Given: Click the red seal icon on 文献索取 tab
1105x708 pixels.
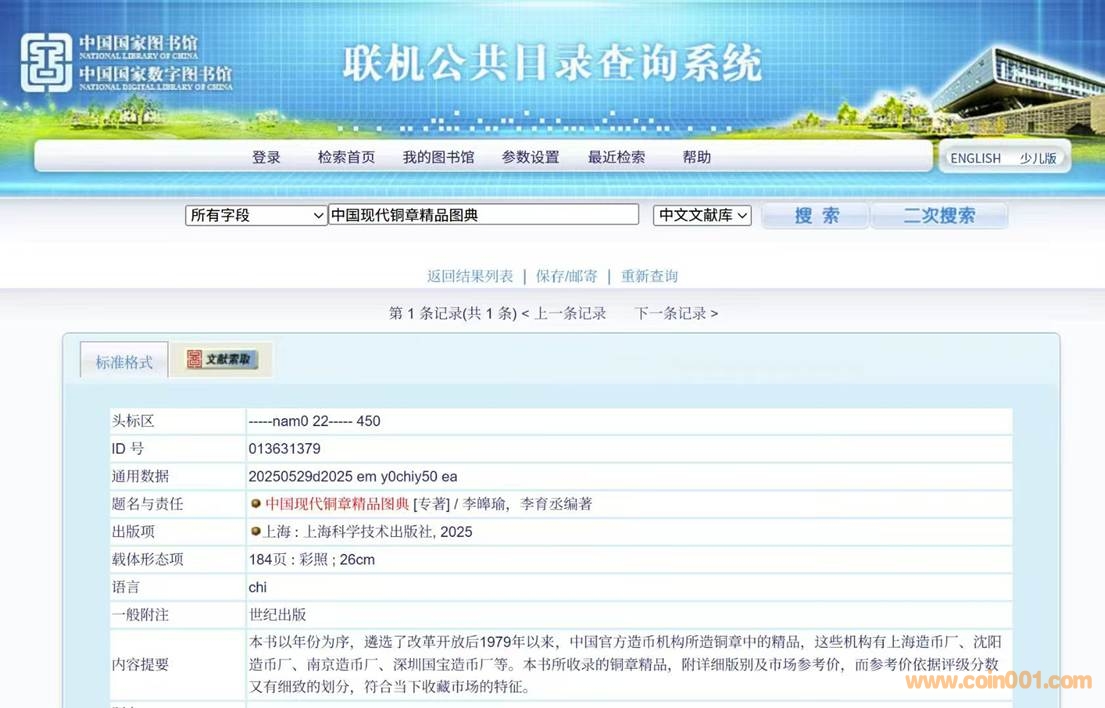Looking at the screenshot, I should coord(194,360).
